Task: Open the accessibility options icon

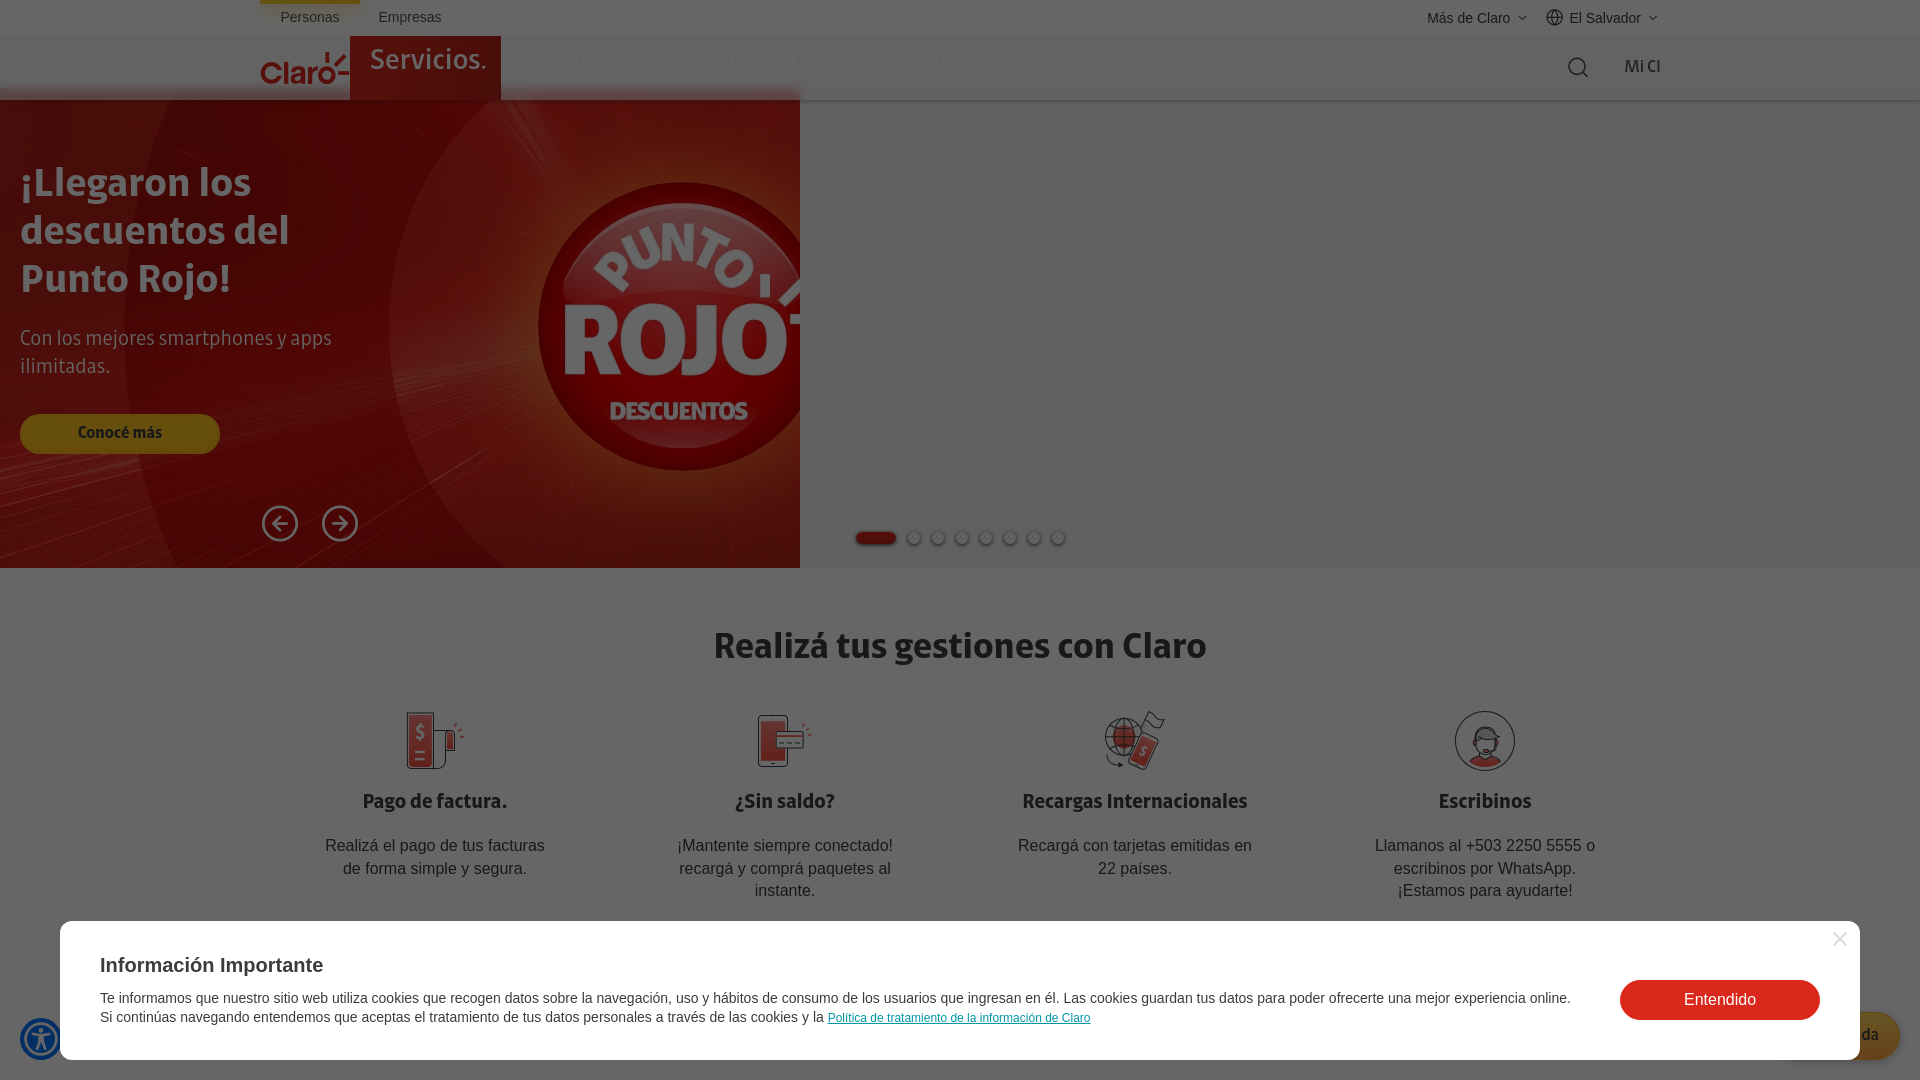Action: click(41, 1039)
